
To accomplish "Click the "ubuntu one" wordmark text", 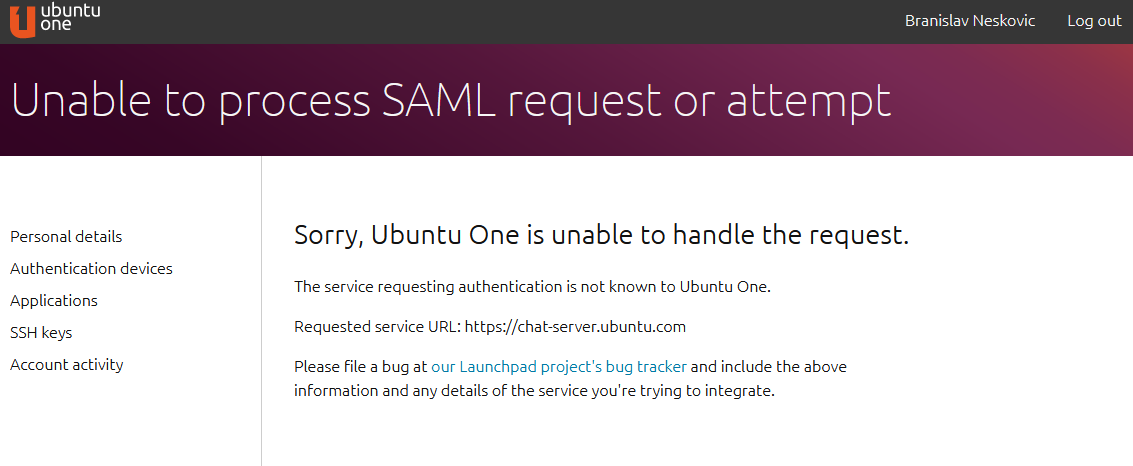I will tap(71, 17).
